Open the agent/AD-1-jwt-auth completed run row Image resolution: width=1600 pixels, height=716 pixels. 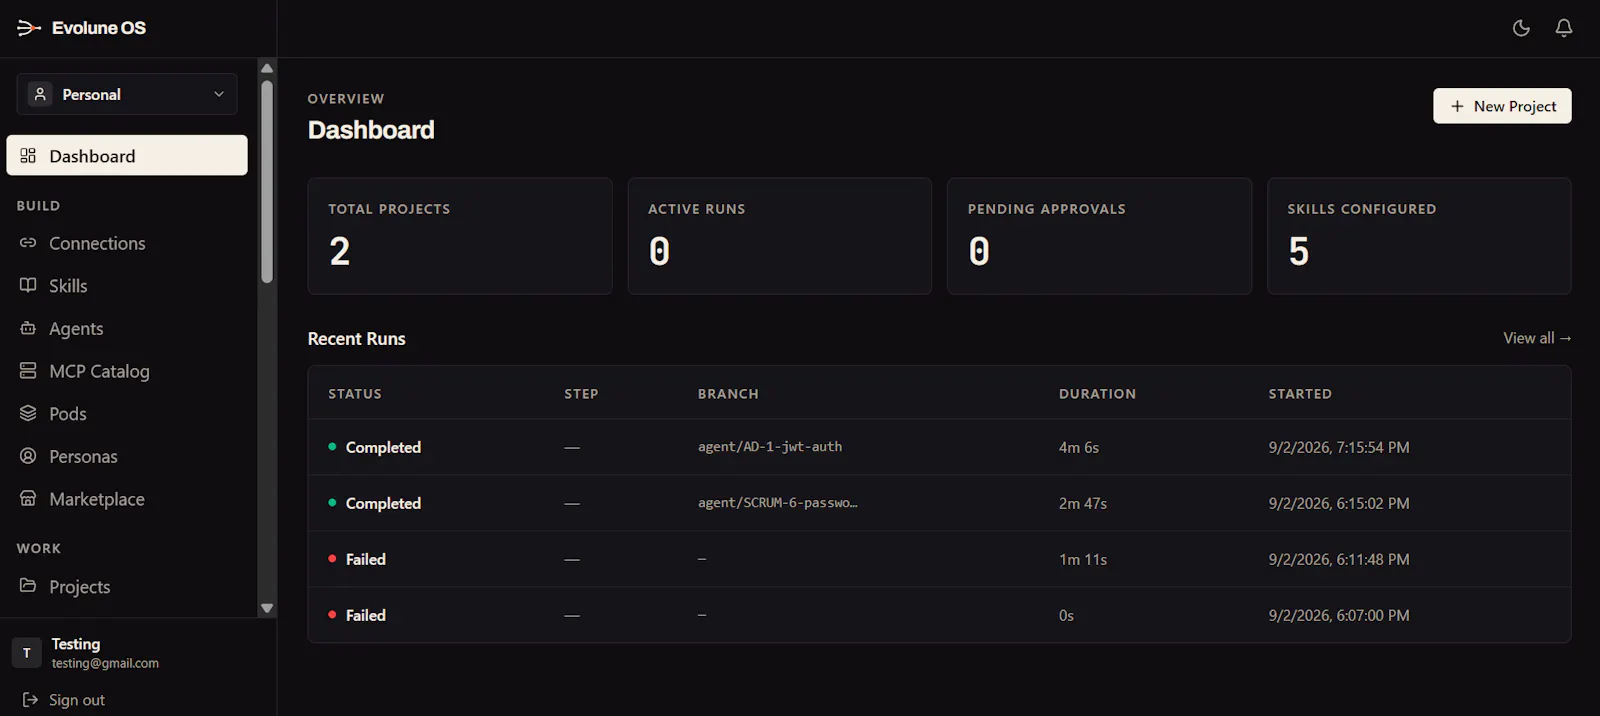[939, 447]
